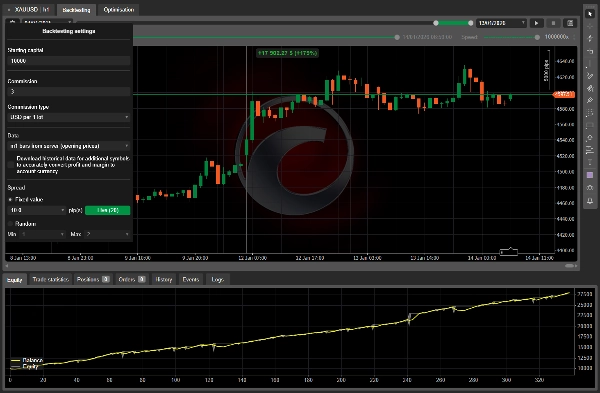Screen dimensions: 600x393
Task: Click the Starting capital input field
Action: [69, 61]
